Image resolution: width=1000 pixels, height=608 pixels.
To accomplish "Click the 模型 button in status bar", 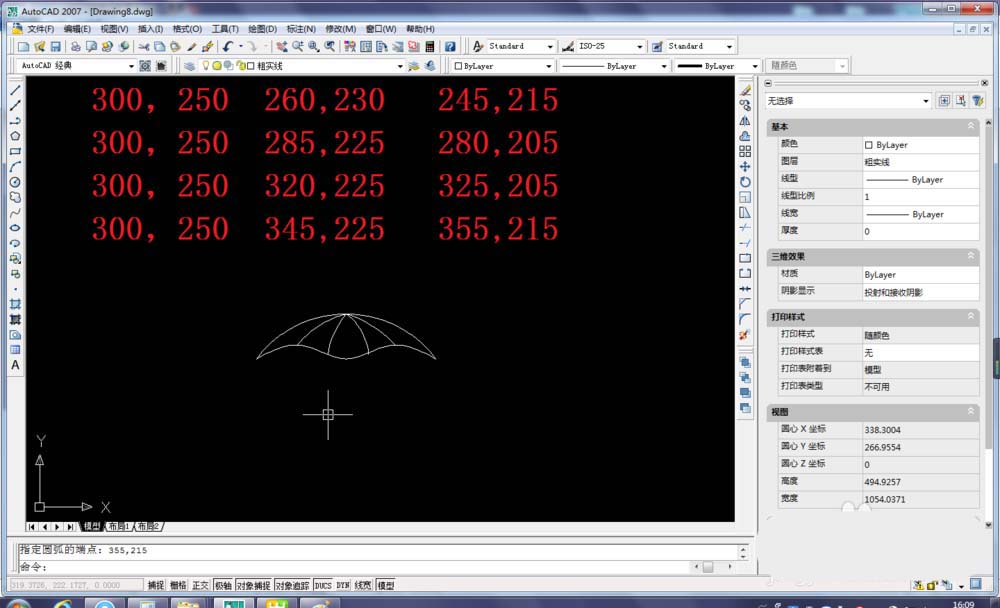I will (x=386, y=585).
